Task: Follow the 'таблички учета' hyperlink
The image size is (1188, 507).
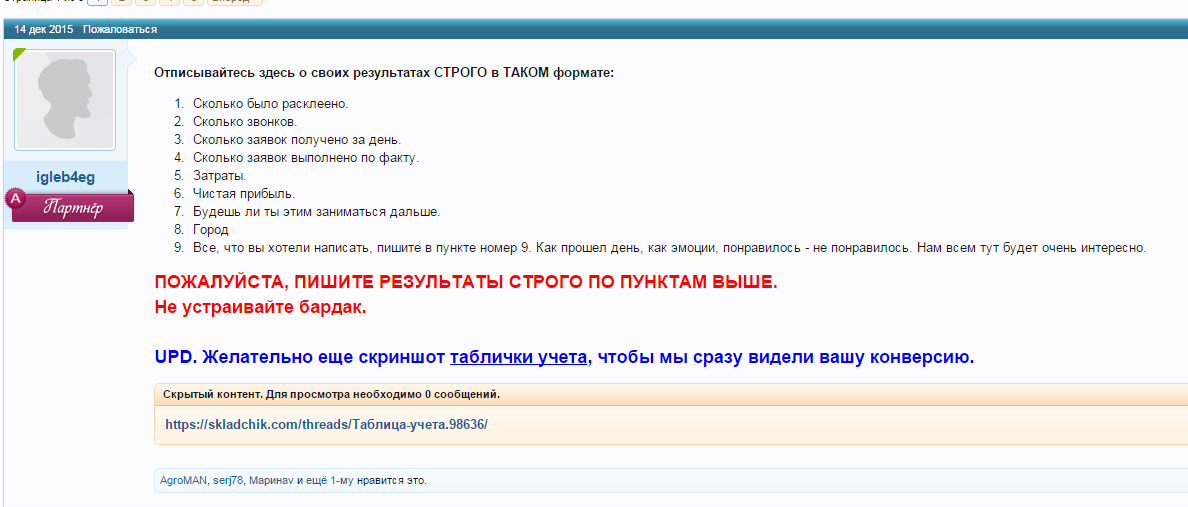Action: pyautogui.click(x=520, y=357)
